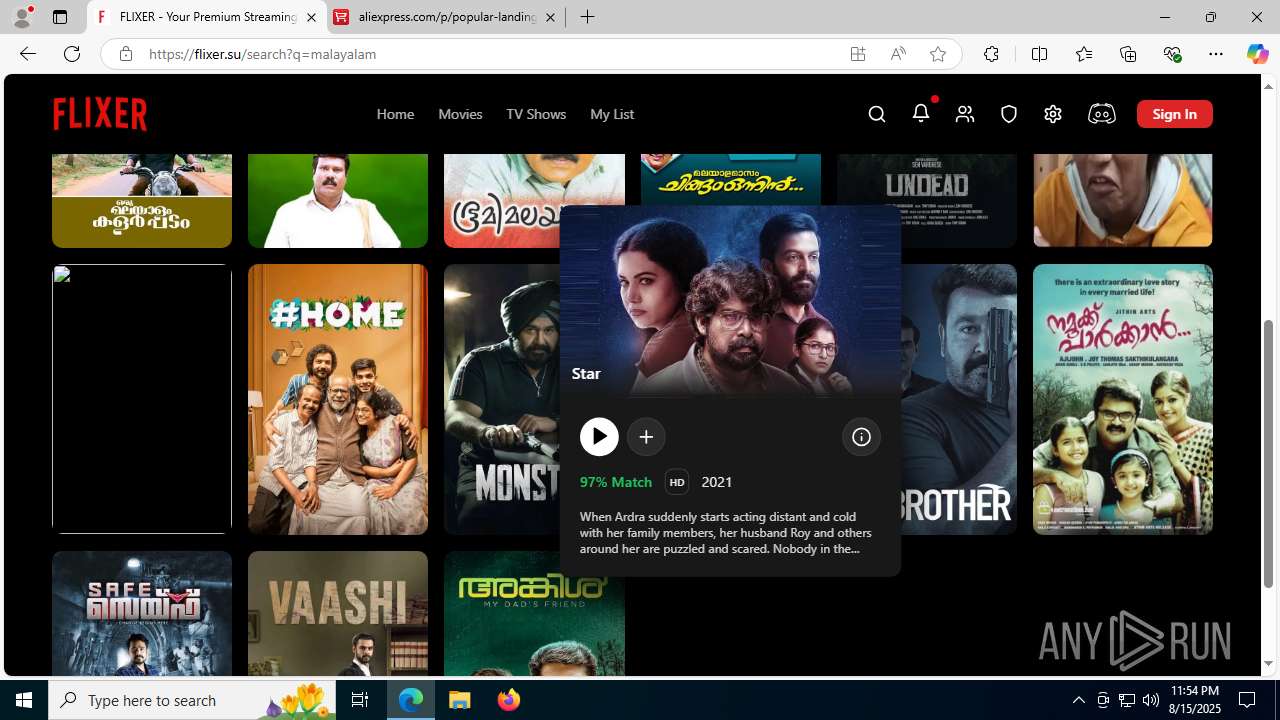The width and height of the screenshot is (1280, 720).
Task: Click the app available icon in address bar
Action: tap(858, 54)
